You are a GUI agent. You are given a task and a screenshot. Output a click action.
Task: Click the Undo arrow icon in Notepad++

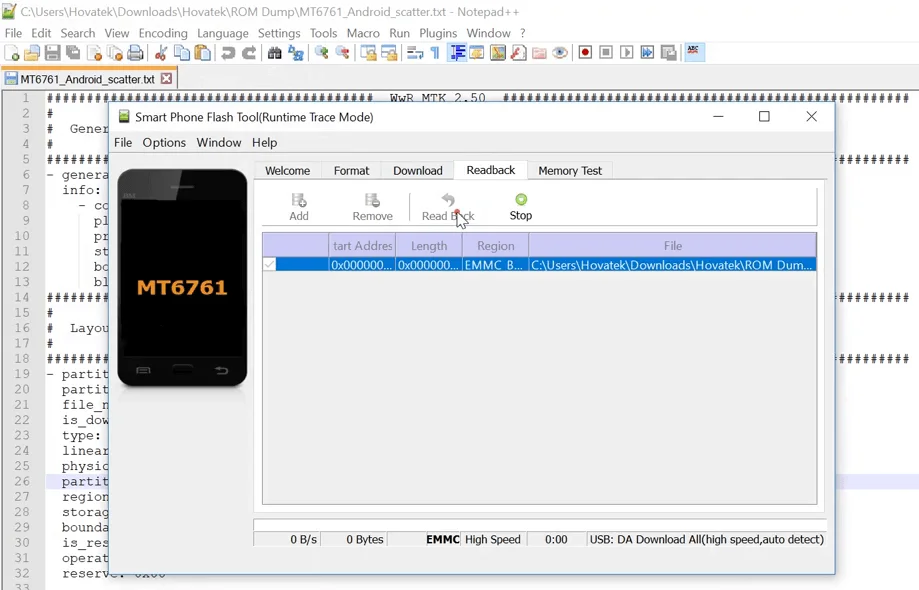coord(227,53)
